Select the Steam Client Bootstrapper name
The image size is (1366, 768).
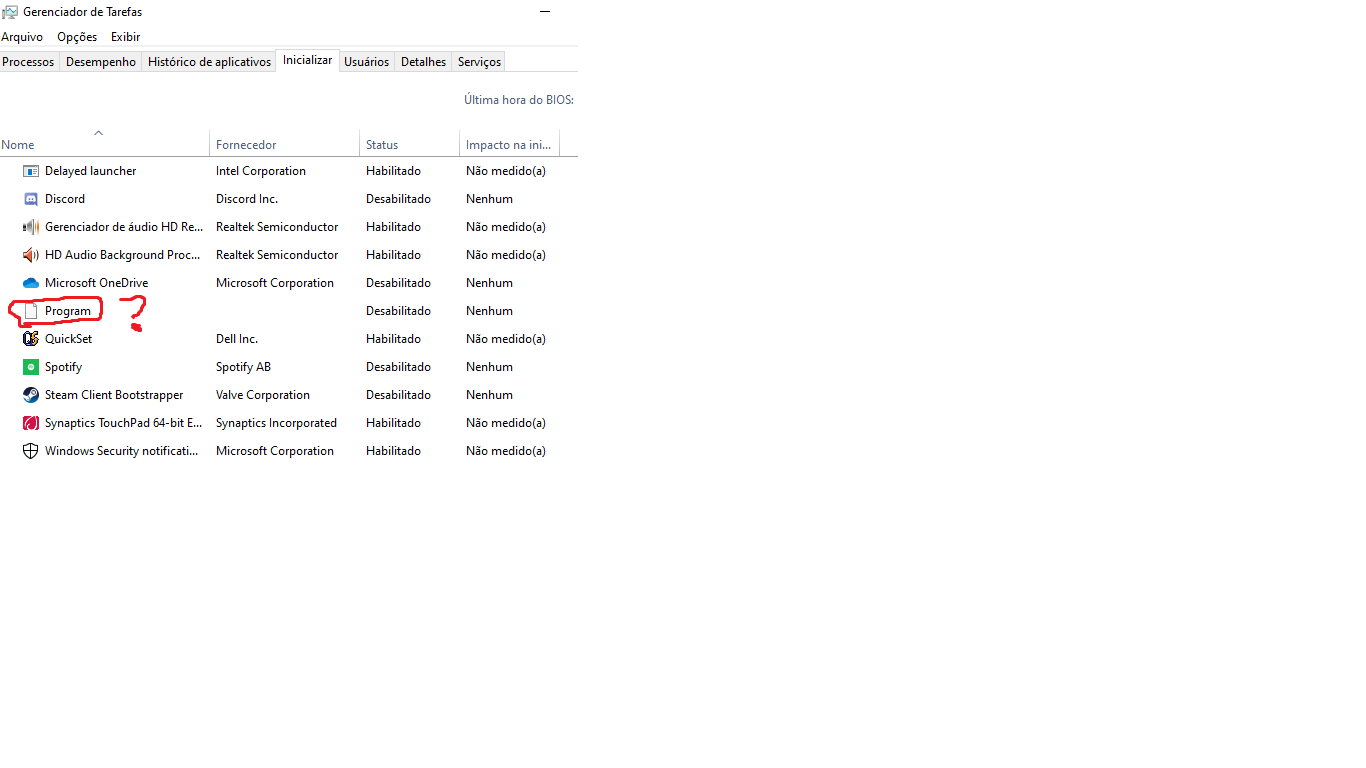coord(114,395)
